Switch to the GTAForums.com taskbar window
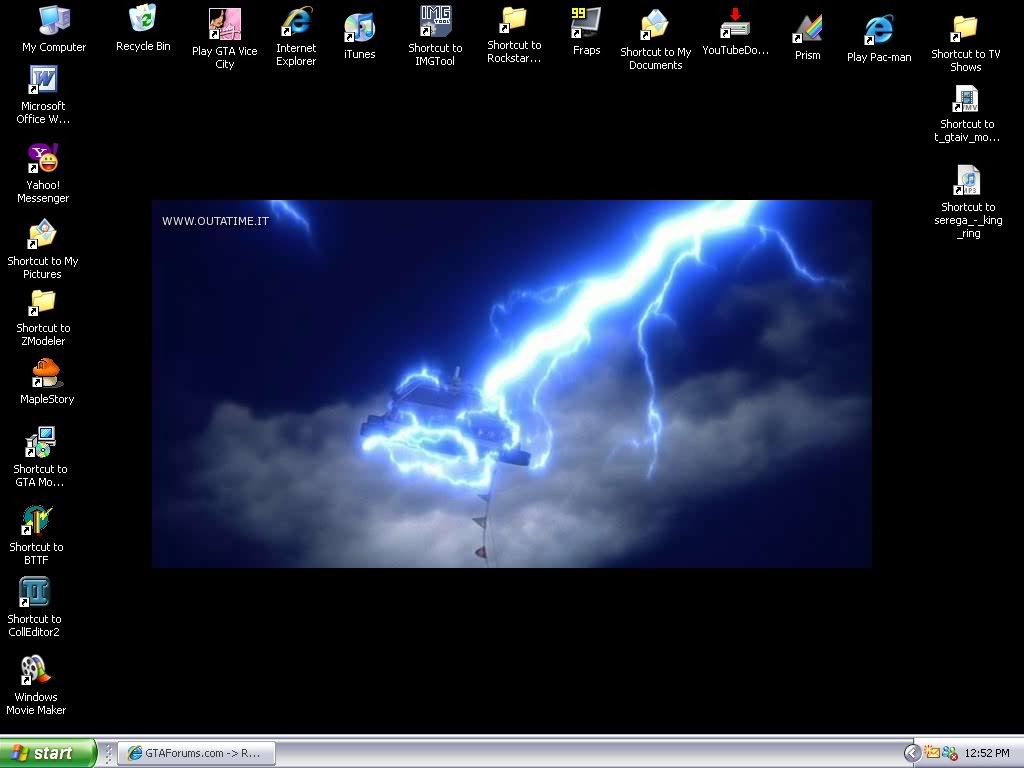 [x=196, y=753]
